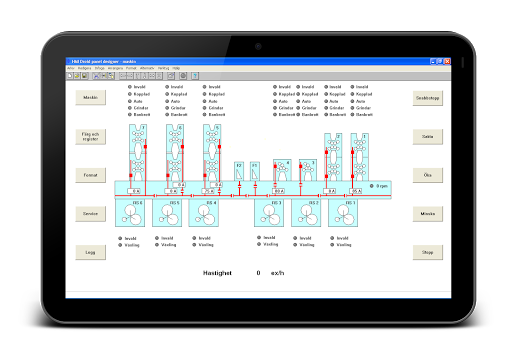The width and height of the screenshot is (512, 361).
Task: Click the F2 folder unit symbol
Action: [239, 171]
